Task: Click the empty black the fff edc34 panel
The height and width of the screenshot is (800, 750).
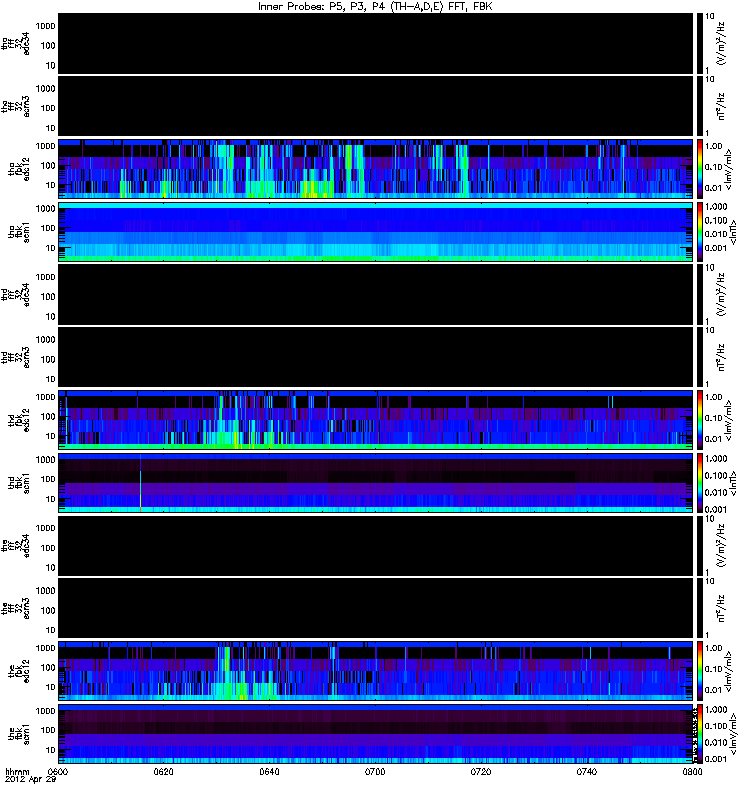Action: 375,545
